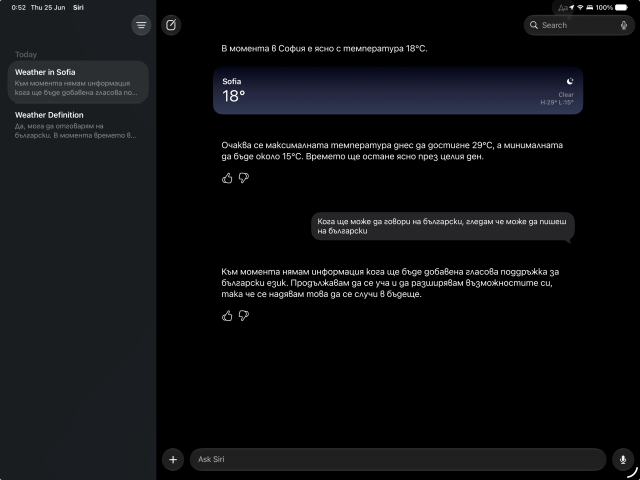Tap the microphone in the search field

(623, 25)
